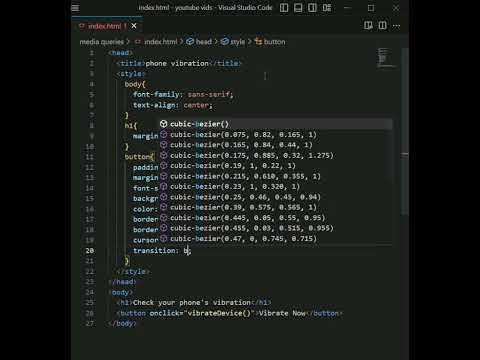
Task: Choose cubic-bezier(0.39, 0.575, 0.565, 1) suggestion
Action: point(275,207)
